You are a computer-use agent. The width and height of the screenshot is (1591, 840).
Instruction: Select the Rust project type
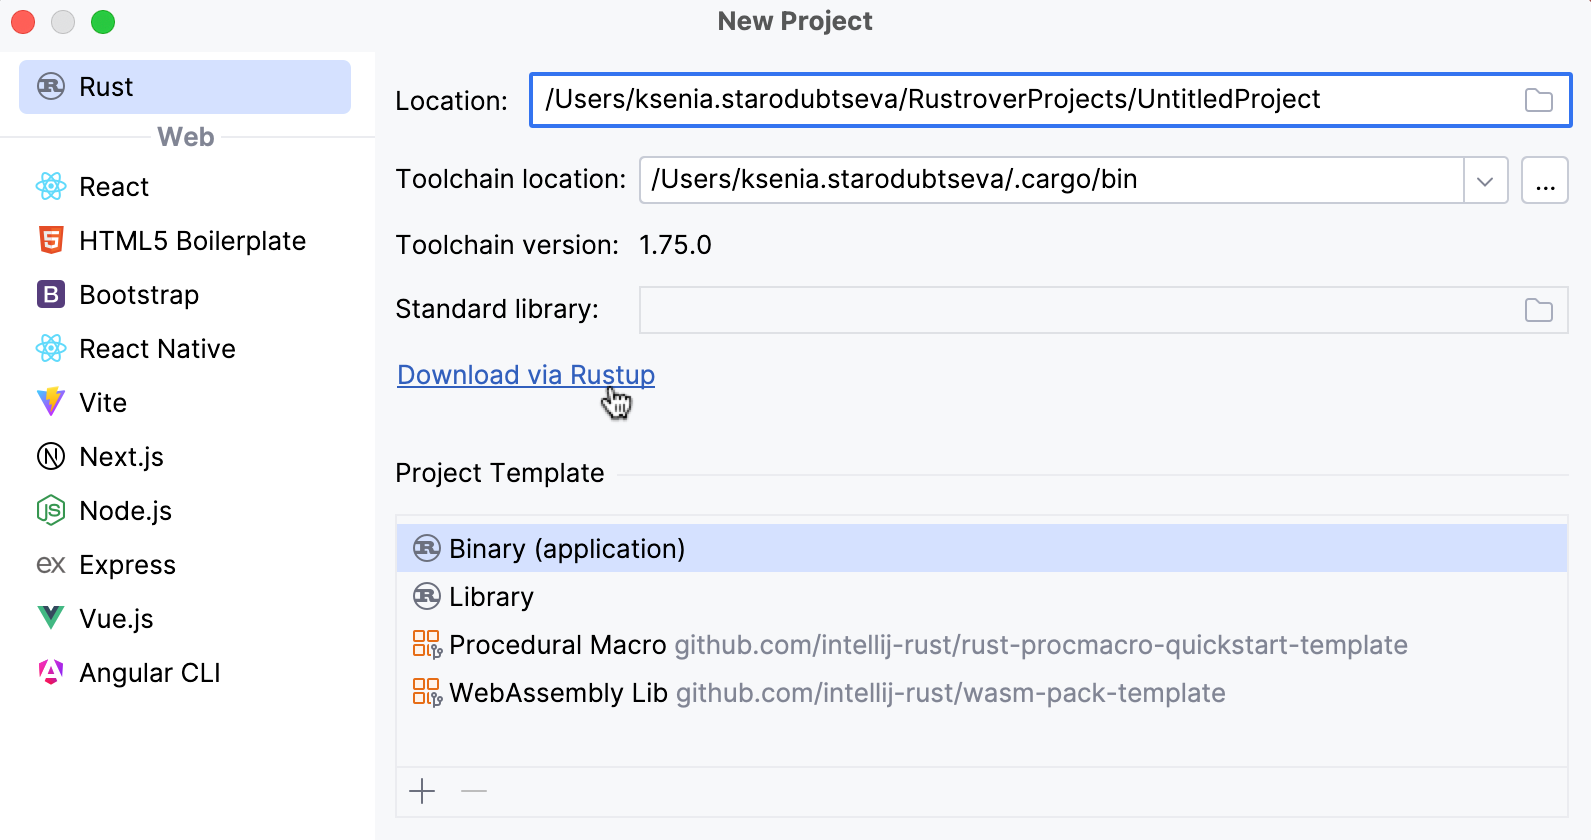(185, 87)
